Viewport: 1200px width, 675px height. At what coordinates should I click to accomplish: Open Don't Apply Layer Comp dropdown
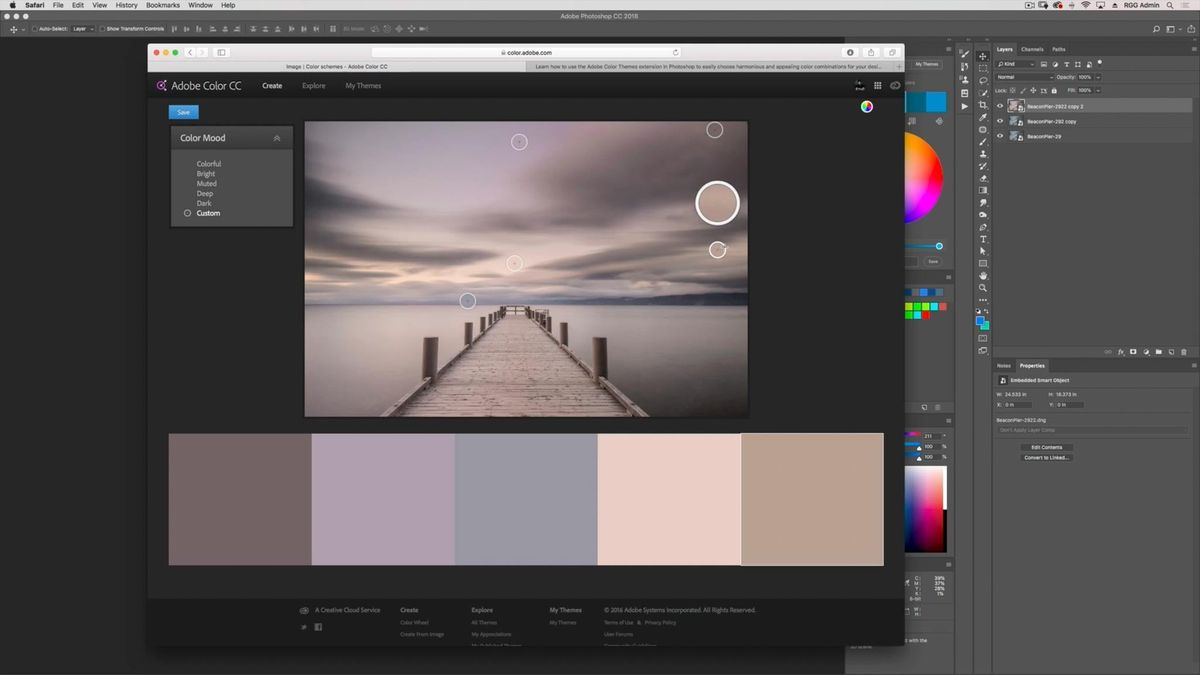point(1090,430)
